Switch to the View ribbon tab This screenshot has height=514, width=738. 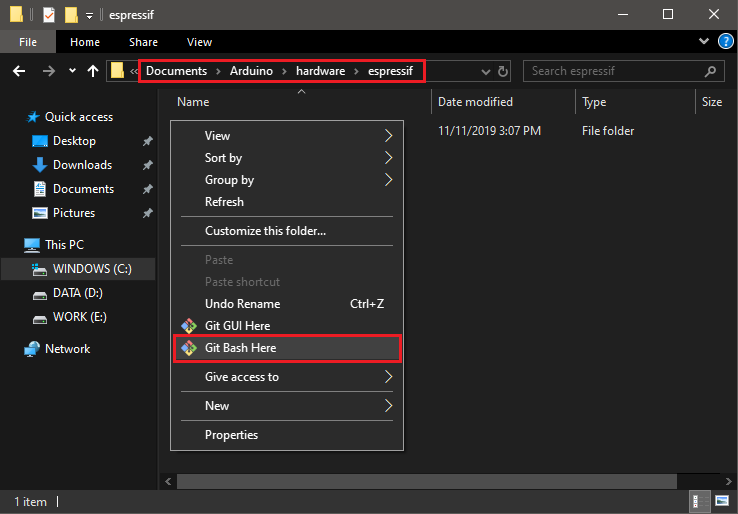199,42
